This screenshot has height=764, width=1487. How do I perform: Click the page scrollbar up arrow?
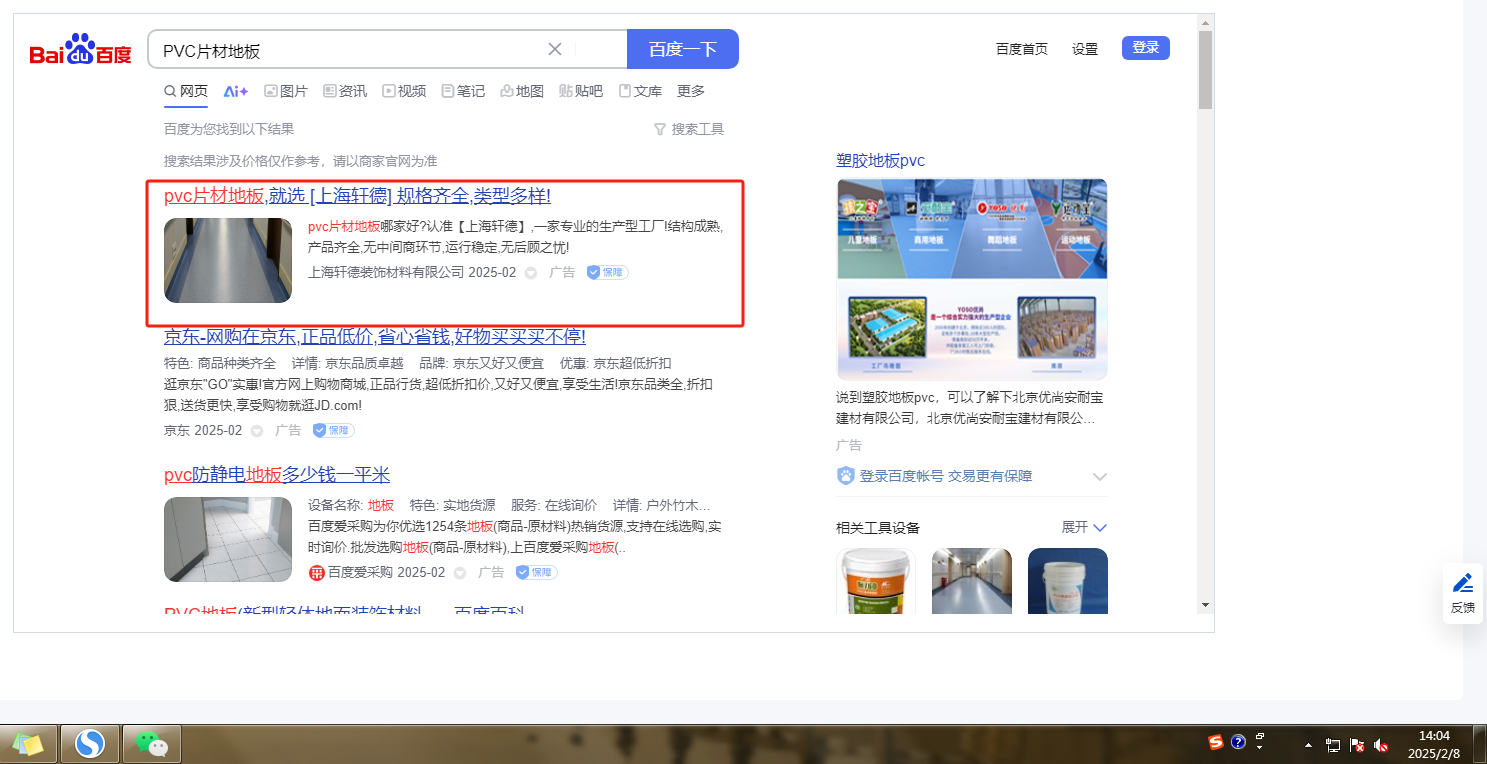coord(1205,22)
